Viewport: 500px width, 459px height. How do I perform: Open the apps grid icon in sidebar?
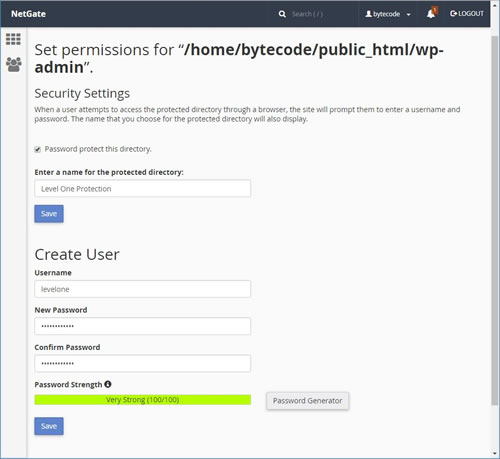click(x=13, y=39)
